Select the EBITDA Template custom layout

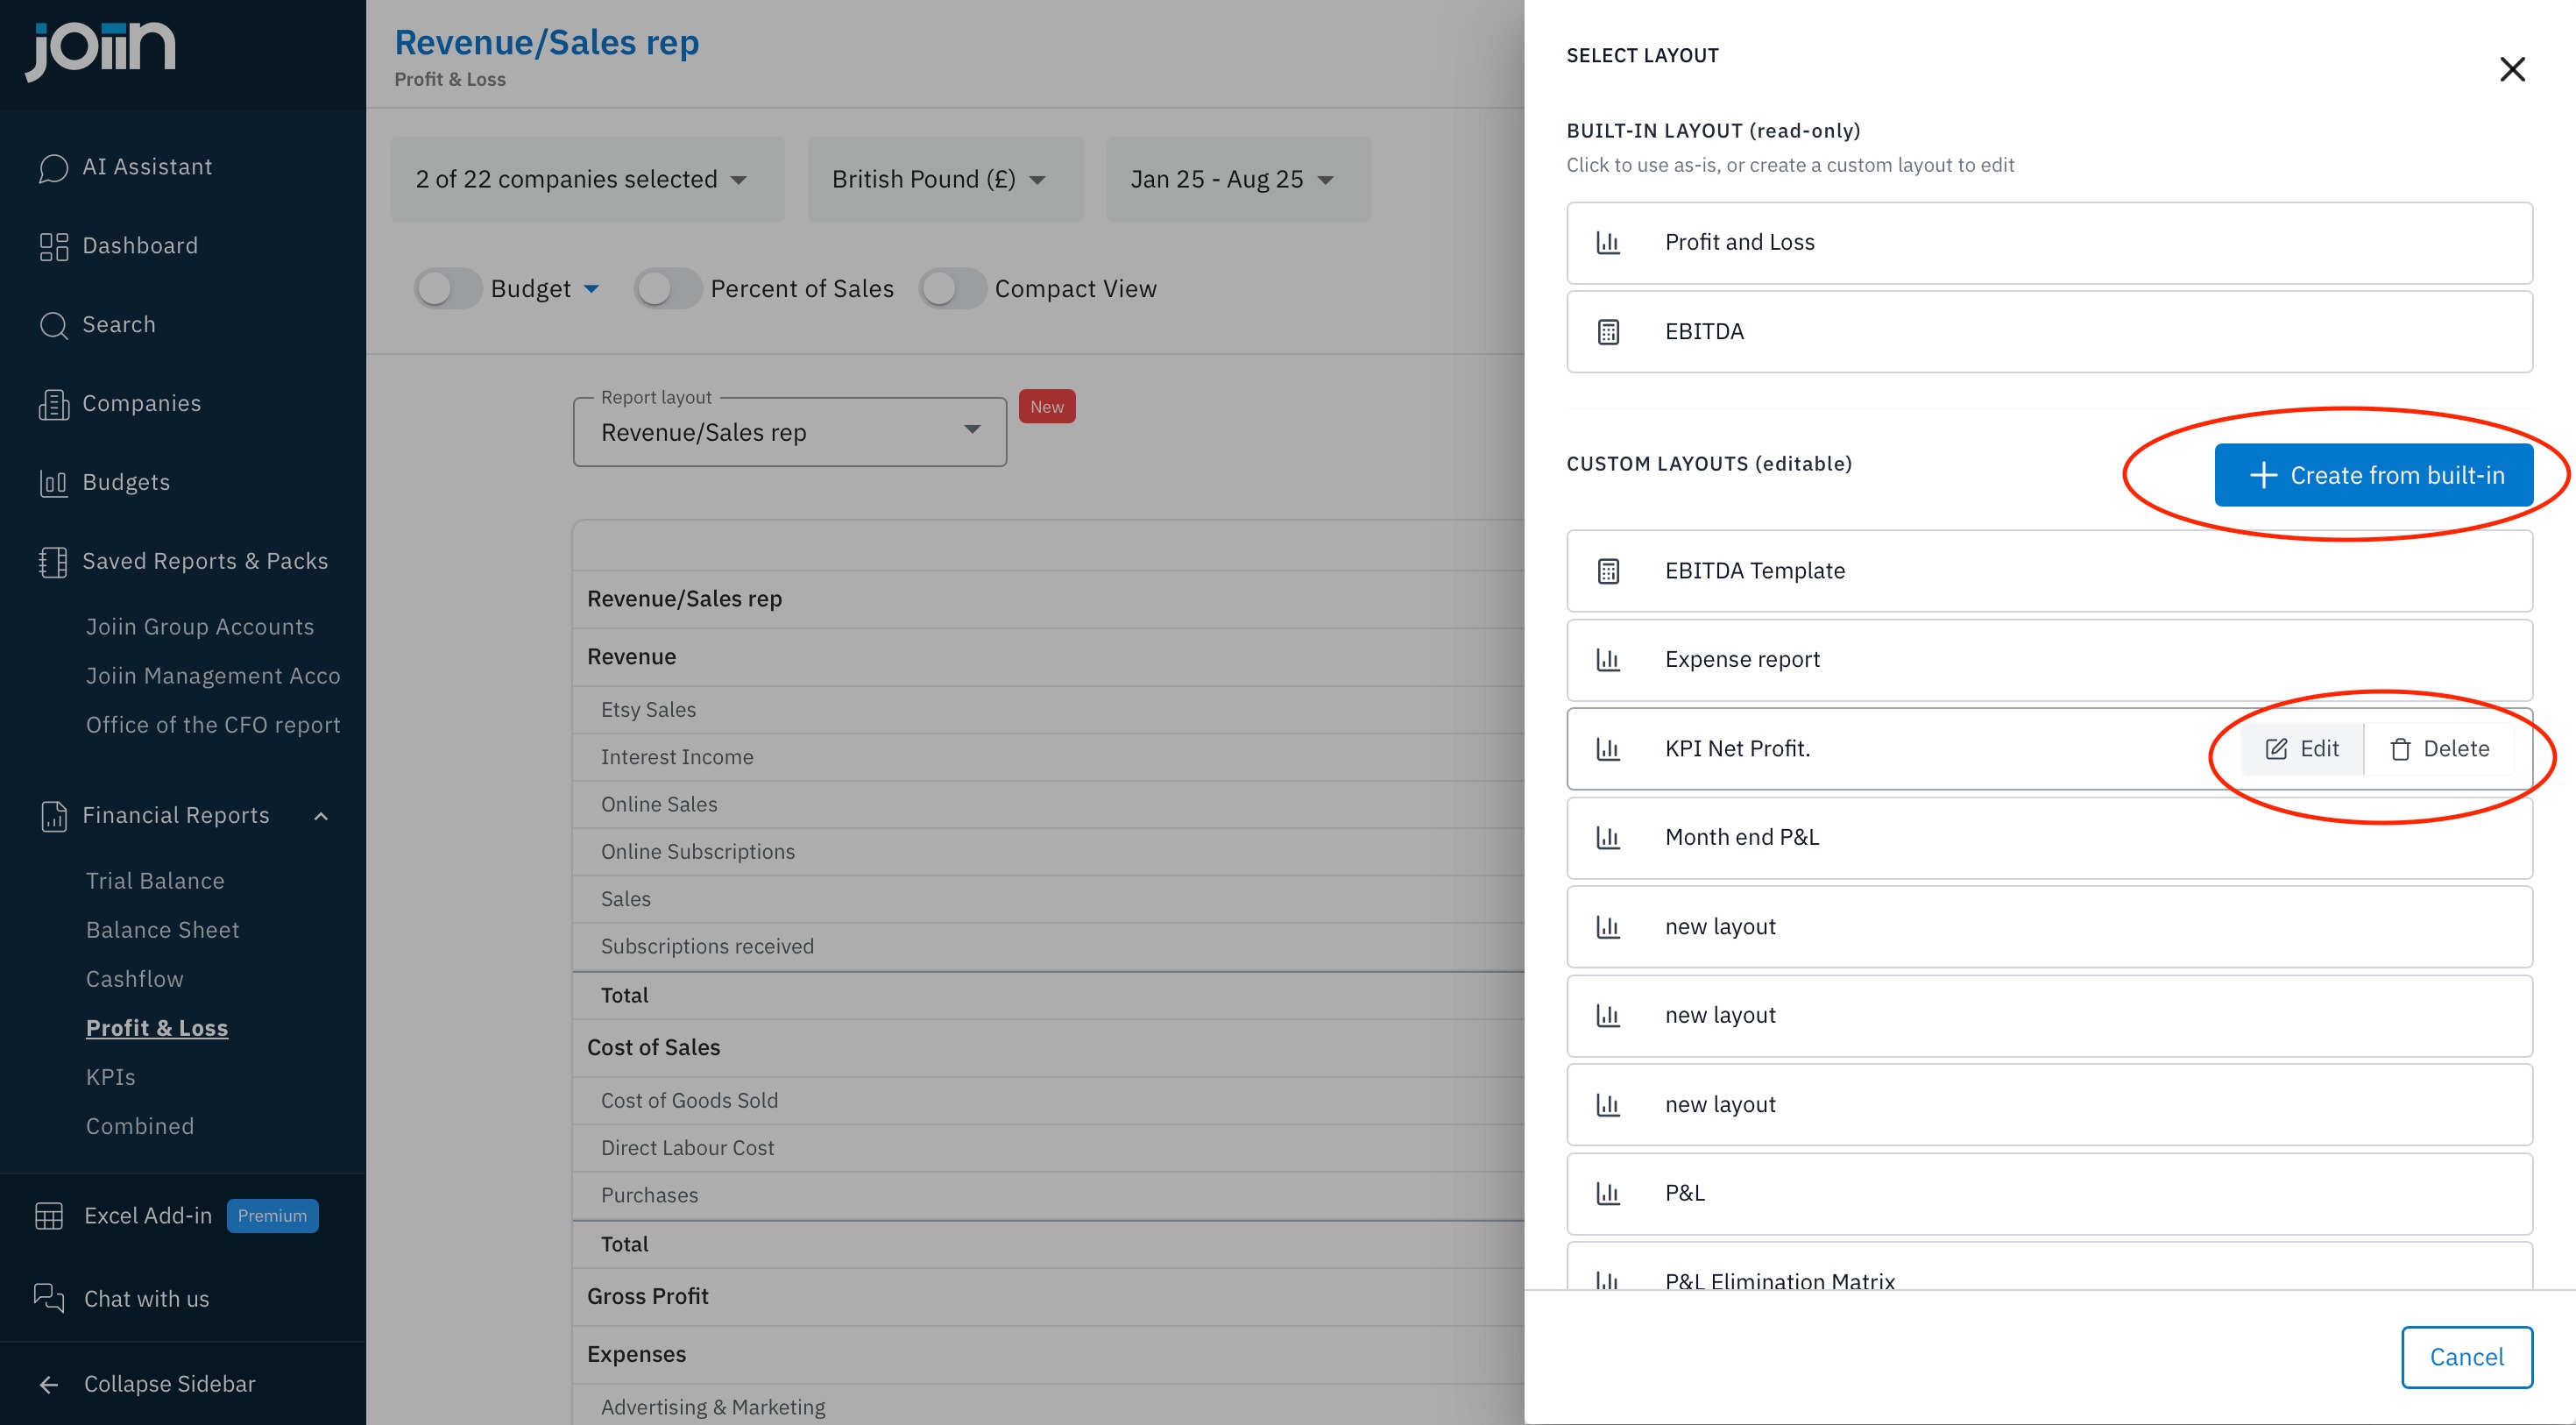(2049, 571)
